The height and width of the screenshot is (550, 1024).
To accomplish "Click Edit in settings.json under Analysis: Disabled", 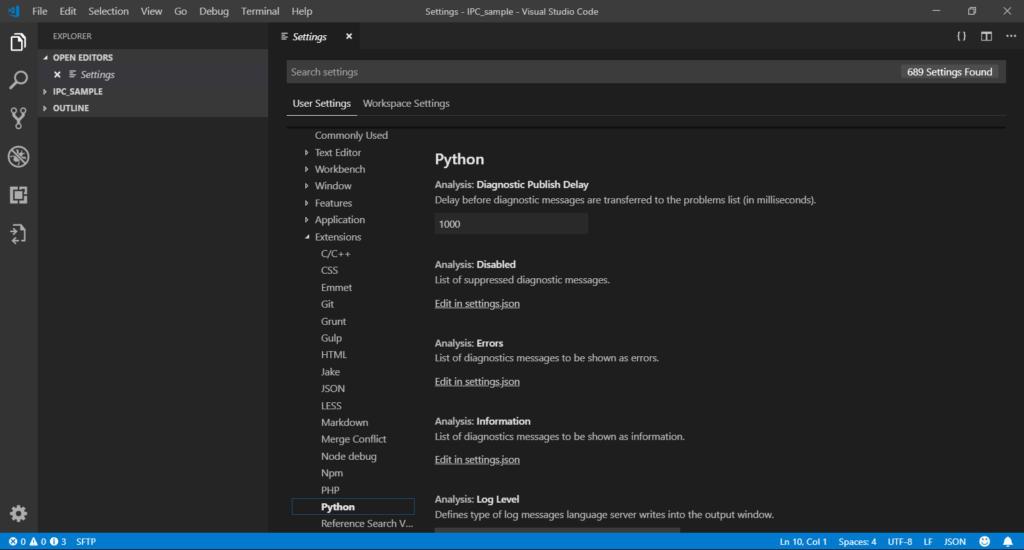I will pyautogui.click(x=477, y=304).
